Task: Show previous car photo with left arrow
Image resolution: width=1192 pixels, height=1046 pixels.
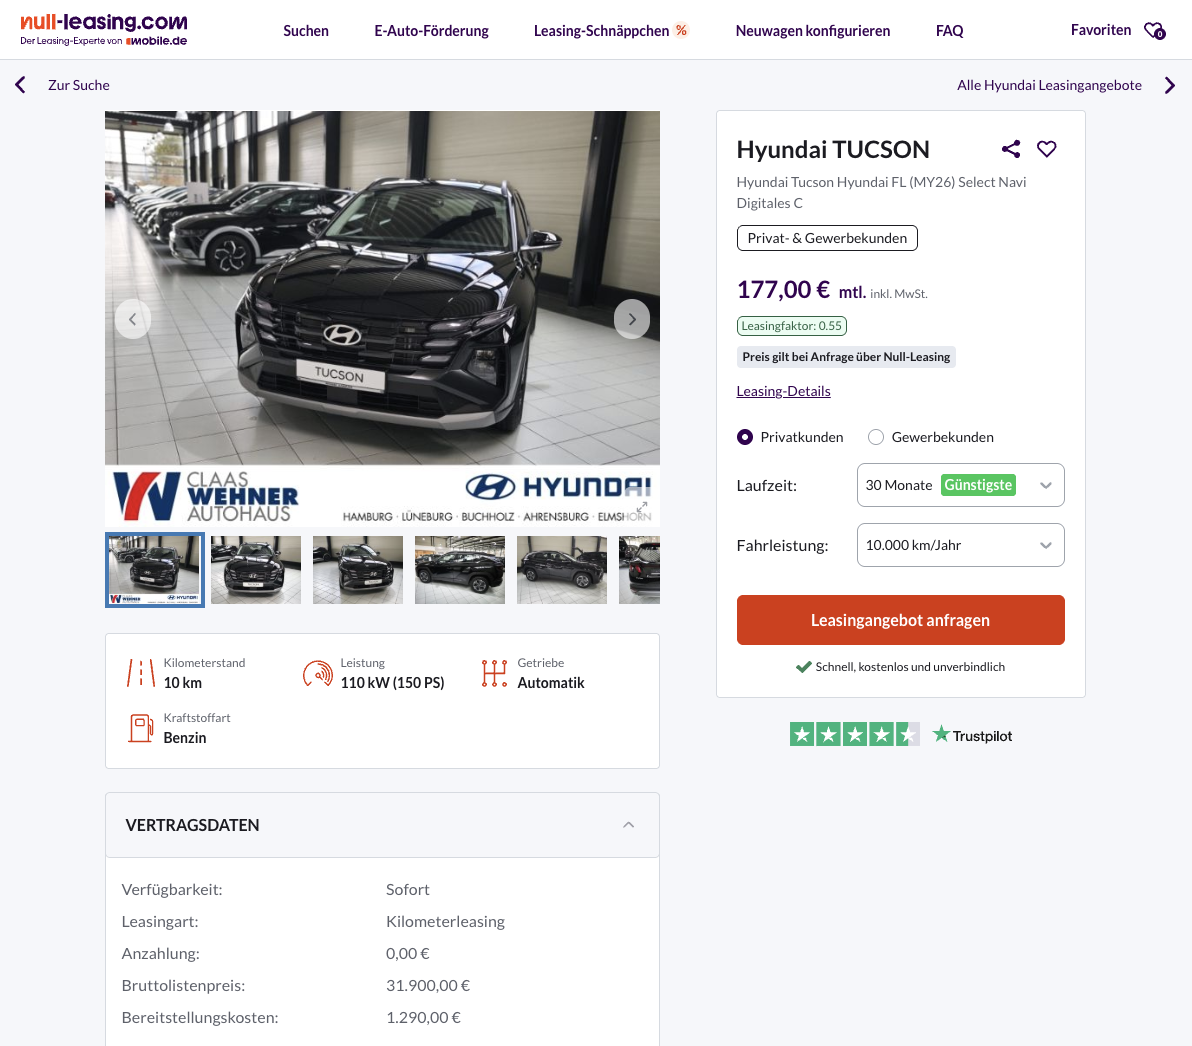Action: pyautogui.click(x=133, y=319)
